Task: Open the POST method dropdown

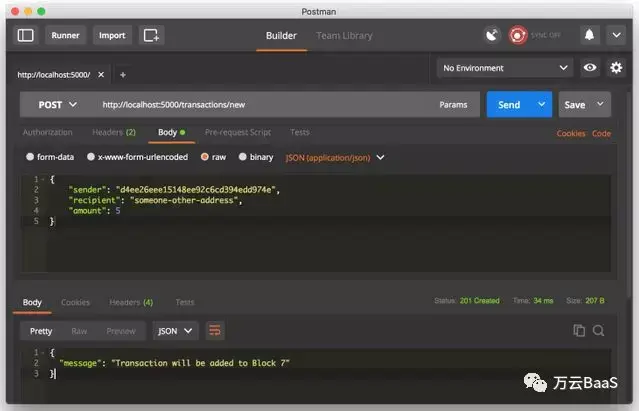Action: click(57, 105)
